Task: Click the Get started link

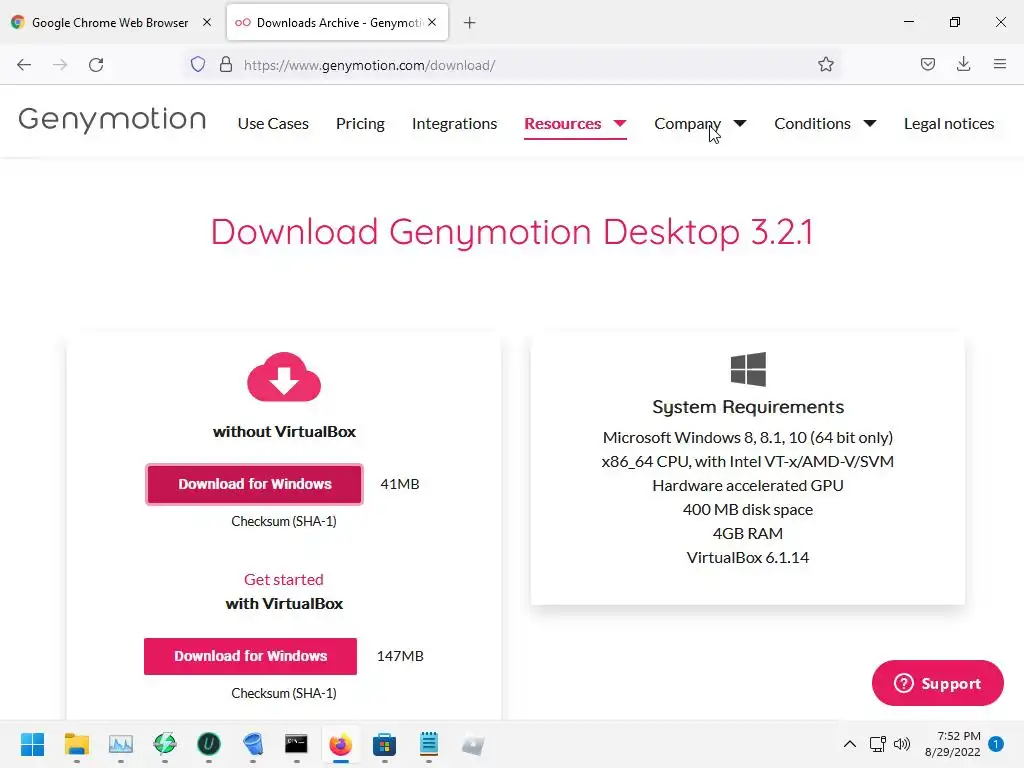Action: pyautogui.click(x=283, y=579)
